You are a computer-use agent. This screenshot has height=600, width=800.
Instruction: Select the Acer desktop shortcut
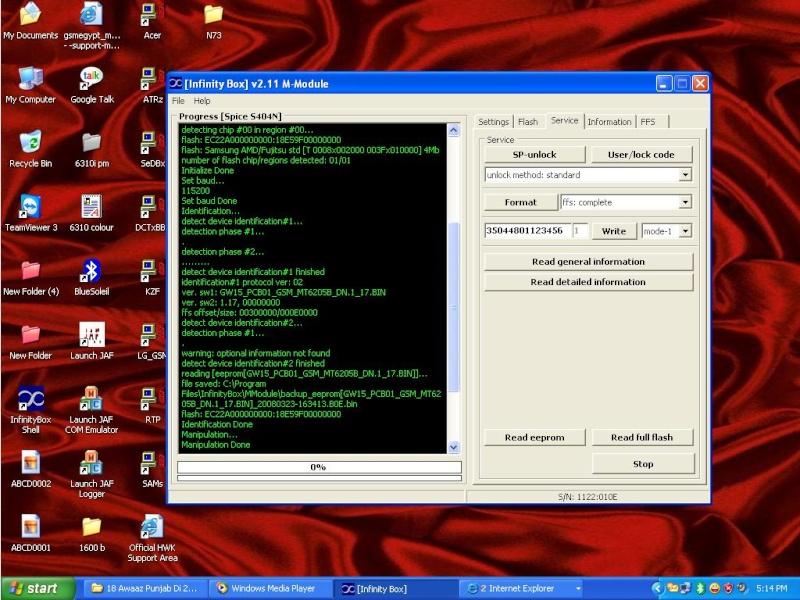click(152, 20)
